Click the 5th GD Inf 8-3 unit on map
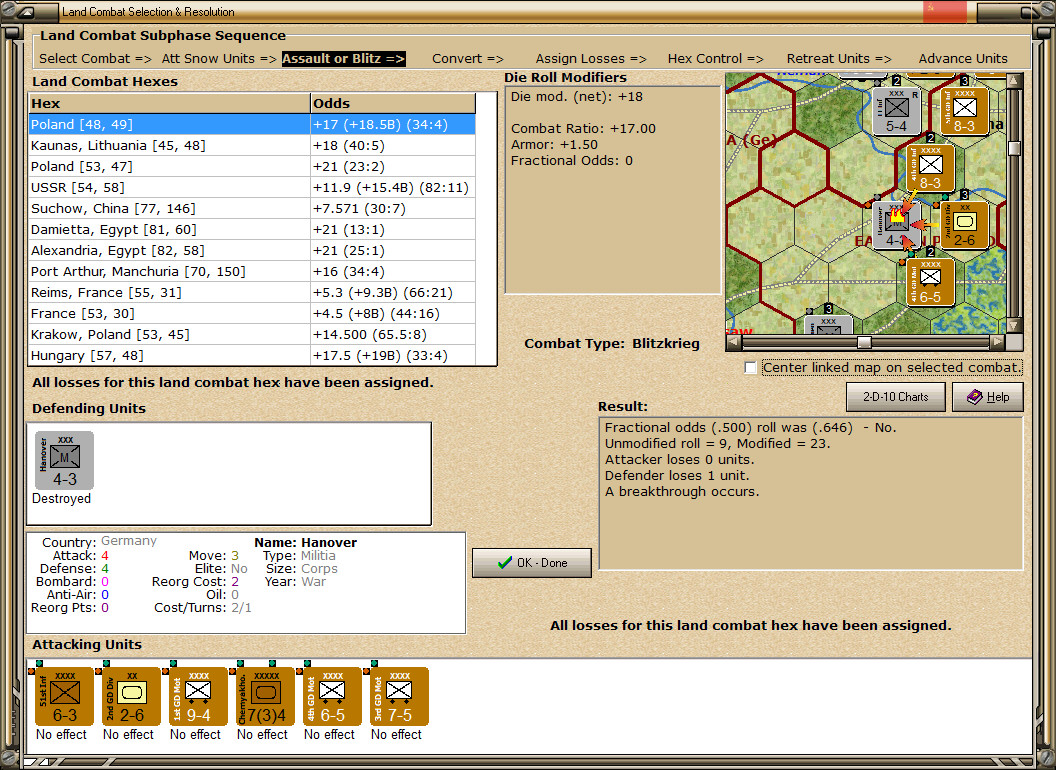This screenshot has width=1056, height=770. [964, 111]
